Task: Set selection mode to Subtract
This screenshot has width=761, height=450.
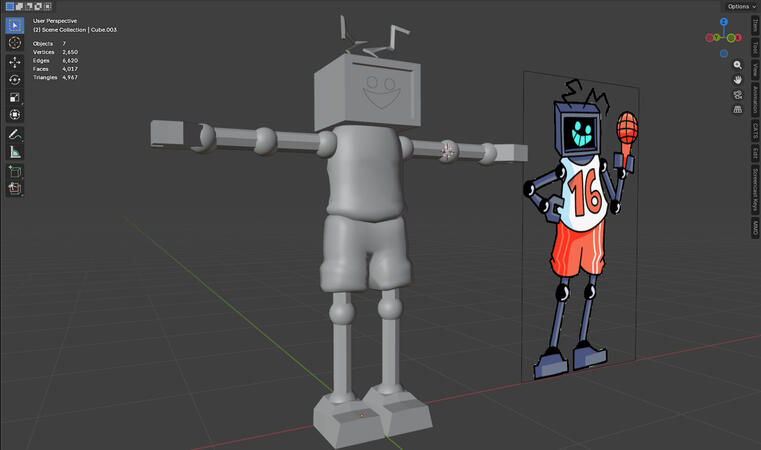Action: 29,6
